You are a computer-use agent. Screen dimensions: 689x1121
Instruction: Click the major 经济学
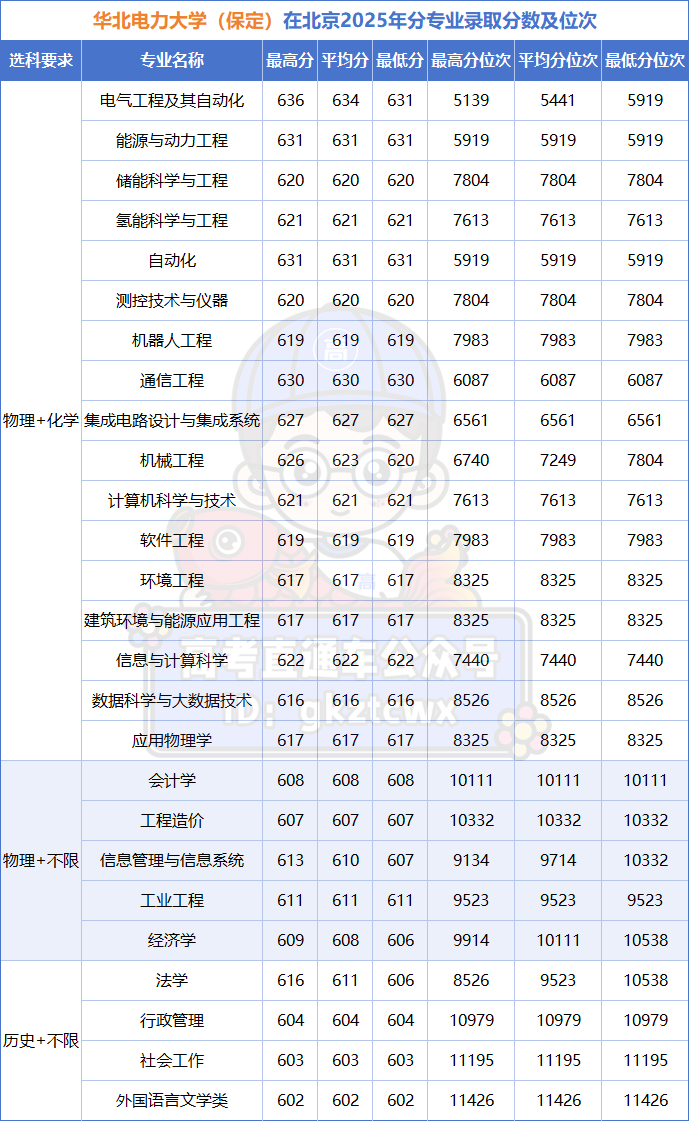[x=172, y=942]
